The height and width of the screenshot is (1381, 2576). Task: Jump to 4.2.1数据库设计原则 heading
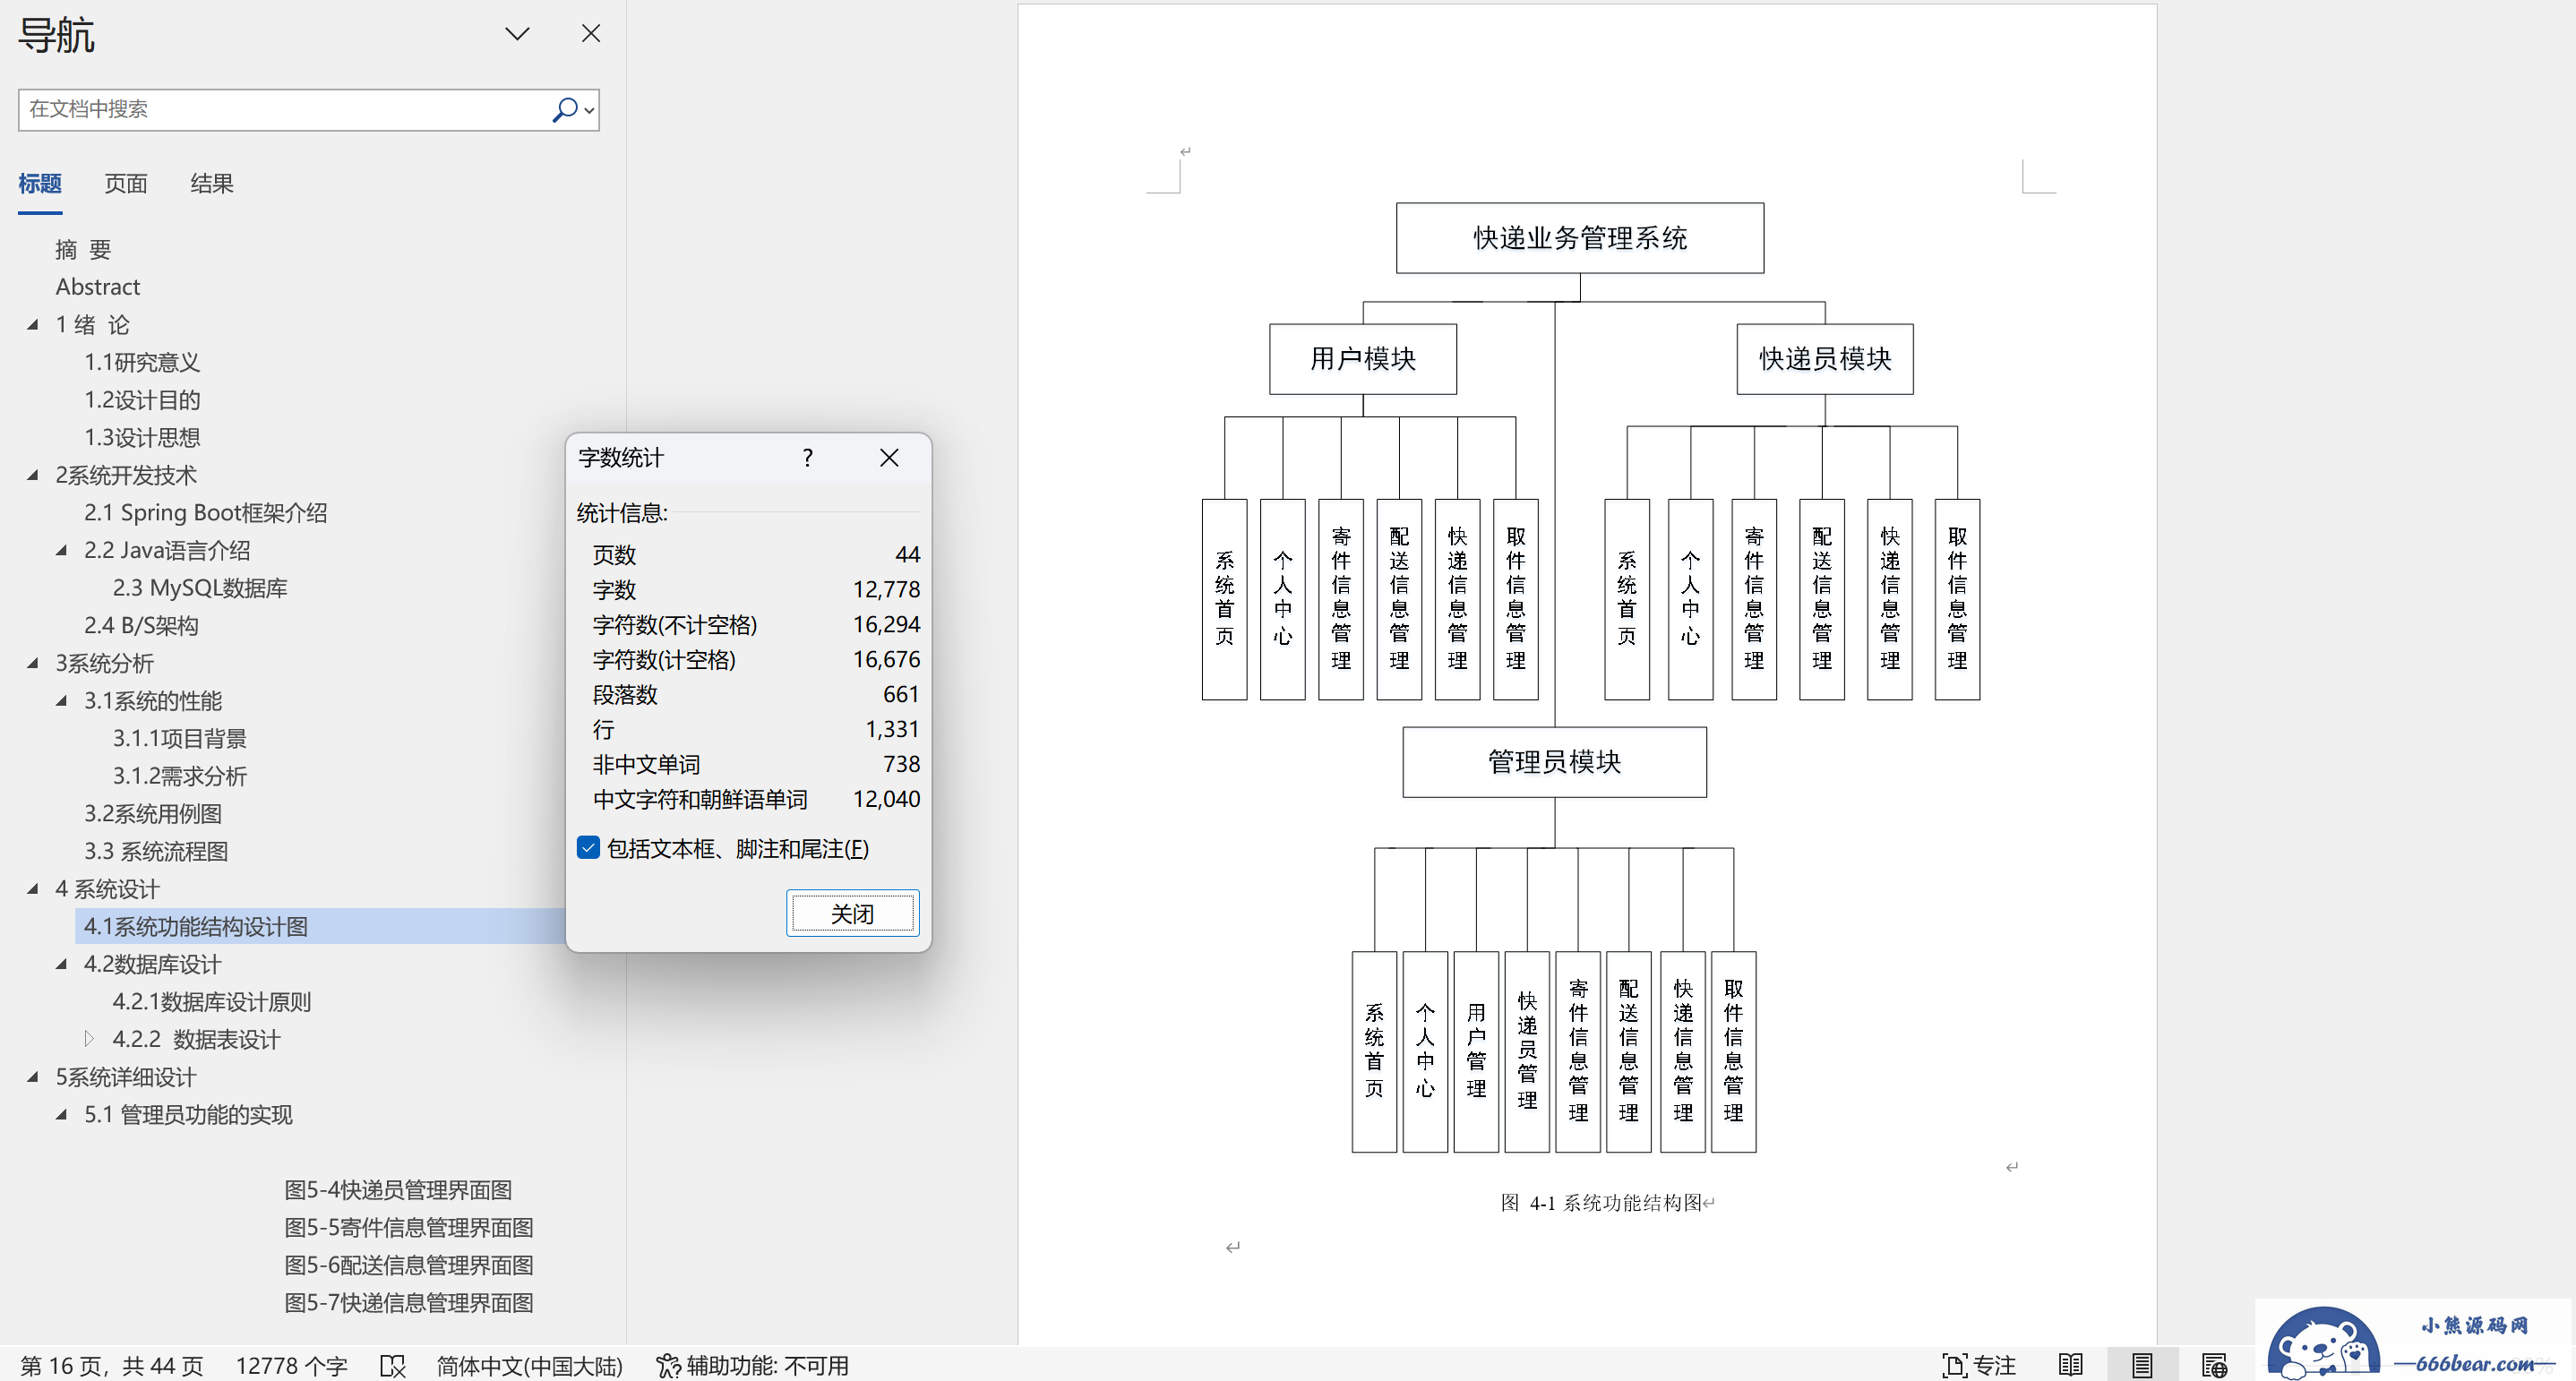tap(212, 1002)
